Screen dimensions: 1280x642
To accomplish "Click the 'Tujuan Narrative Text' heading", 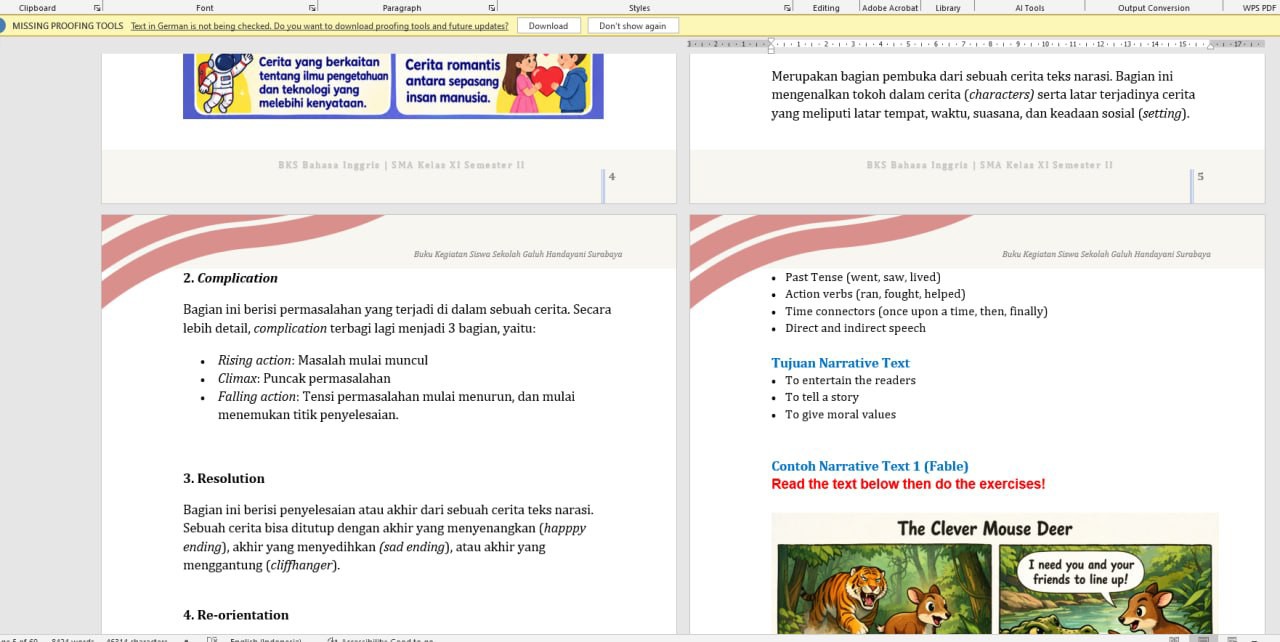I will (x=840, y=363).
